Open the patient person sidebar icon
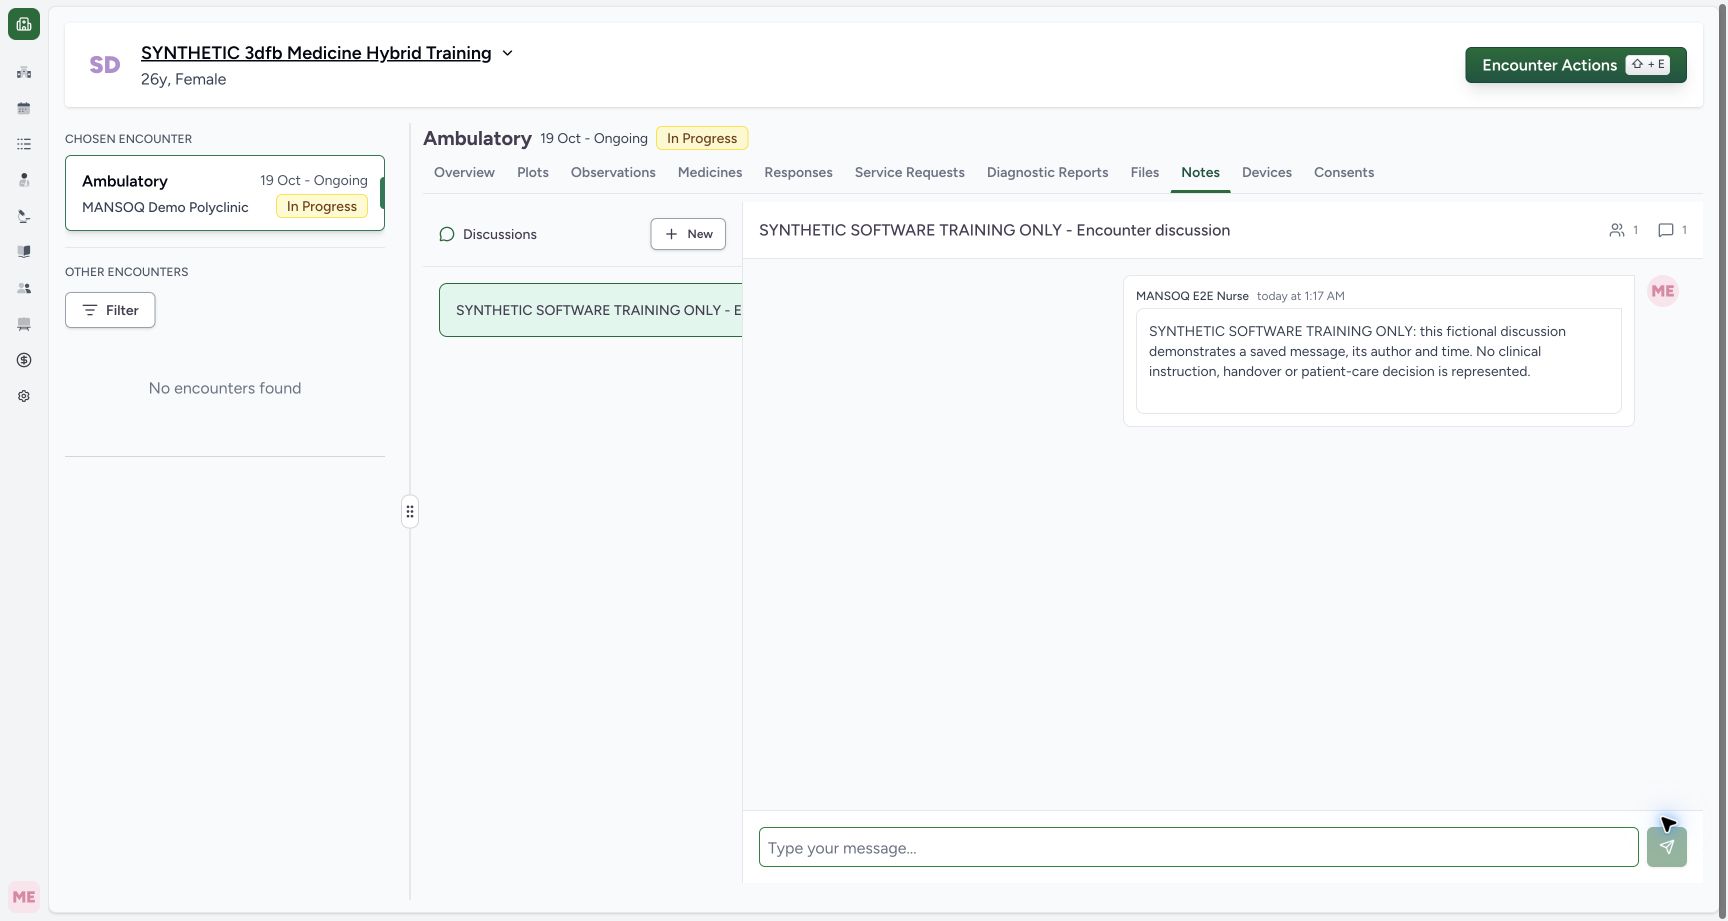1728x921 pixels. (24, 180)
